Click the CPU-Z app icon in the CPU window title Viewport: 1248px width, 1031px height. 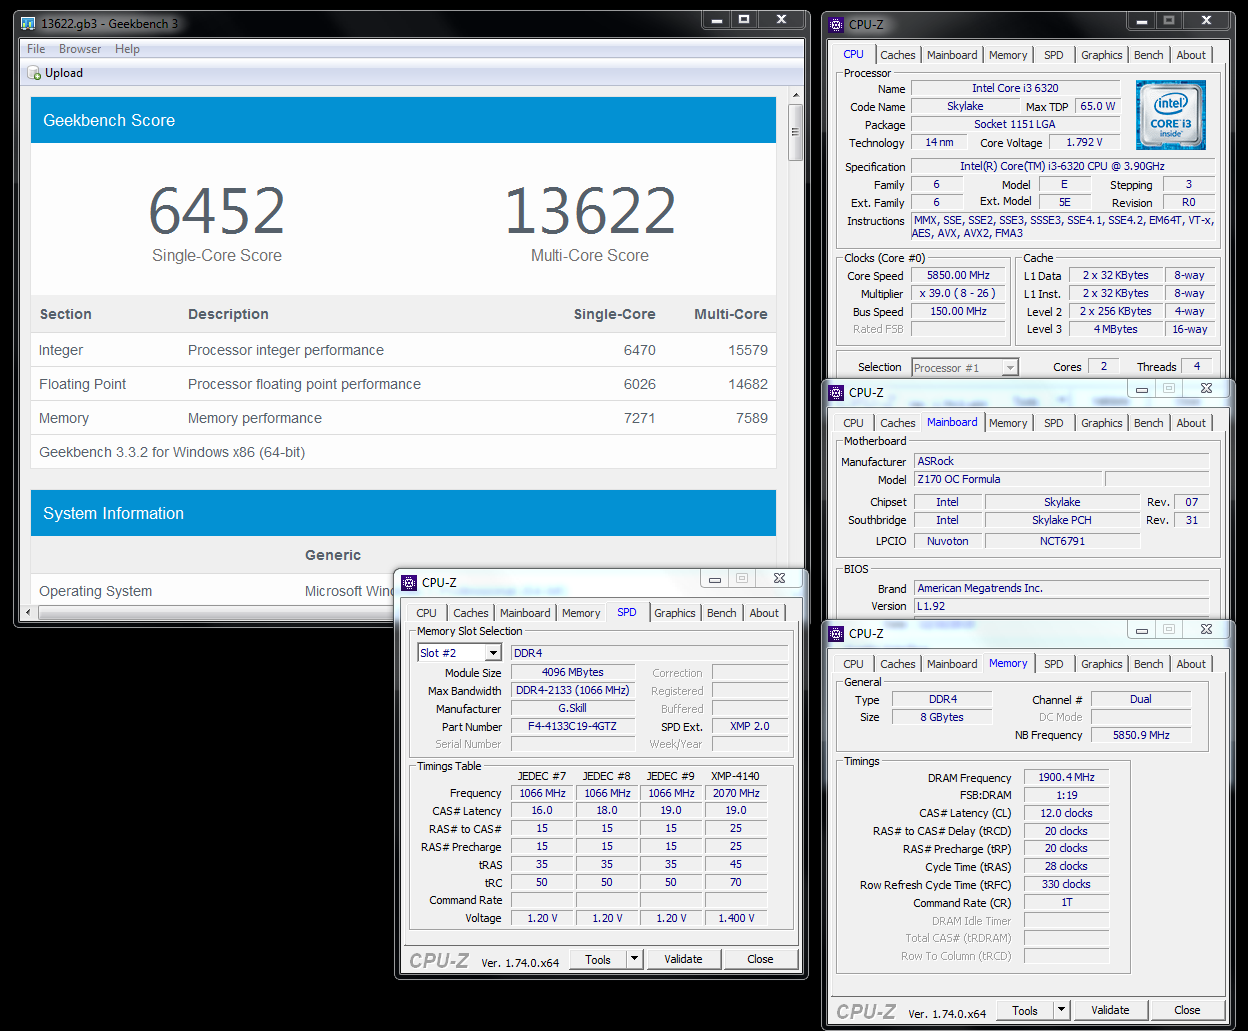pyautogui.click(x=837, y=24)
